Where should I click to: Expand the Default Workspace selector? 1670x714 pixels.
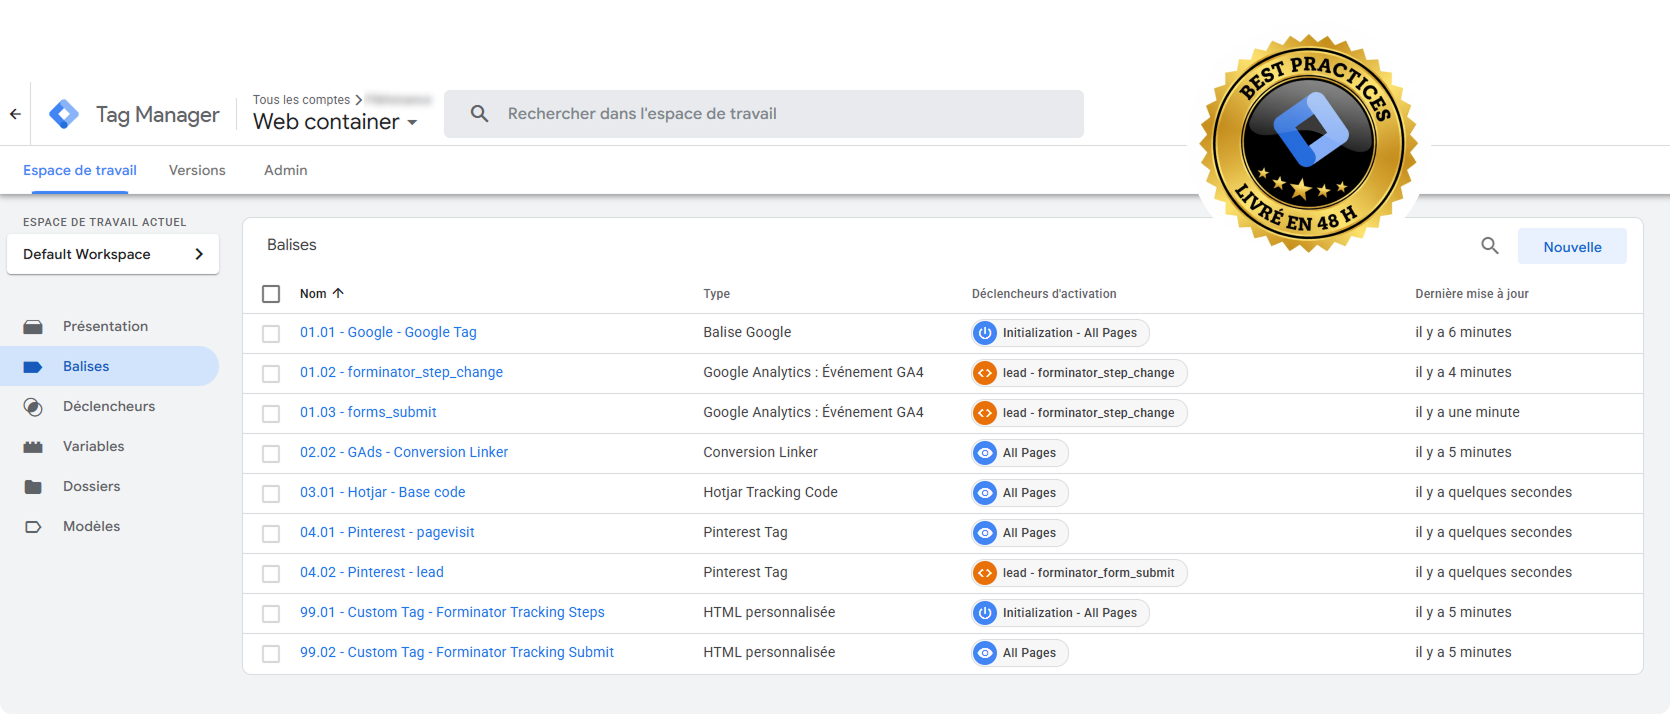tap(112, 254)
